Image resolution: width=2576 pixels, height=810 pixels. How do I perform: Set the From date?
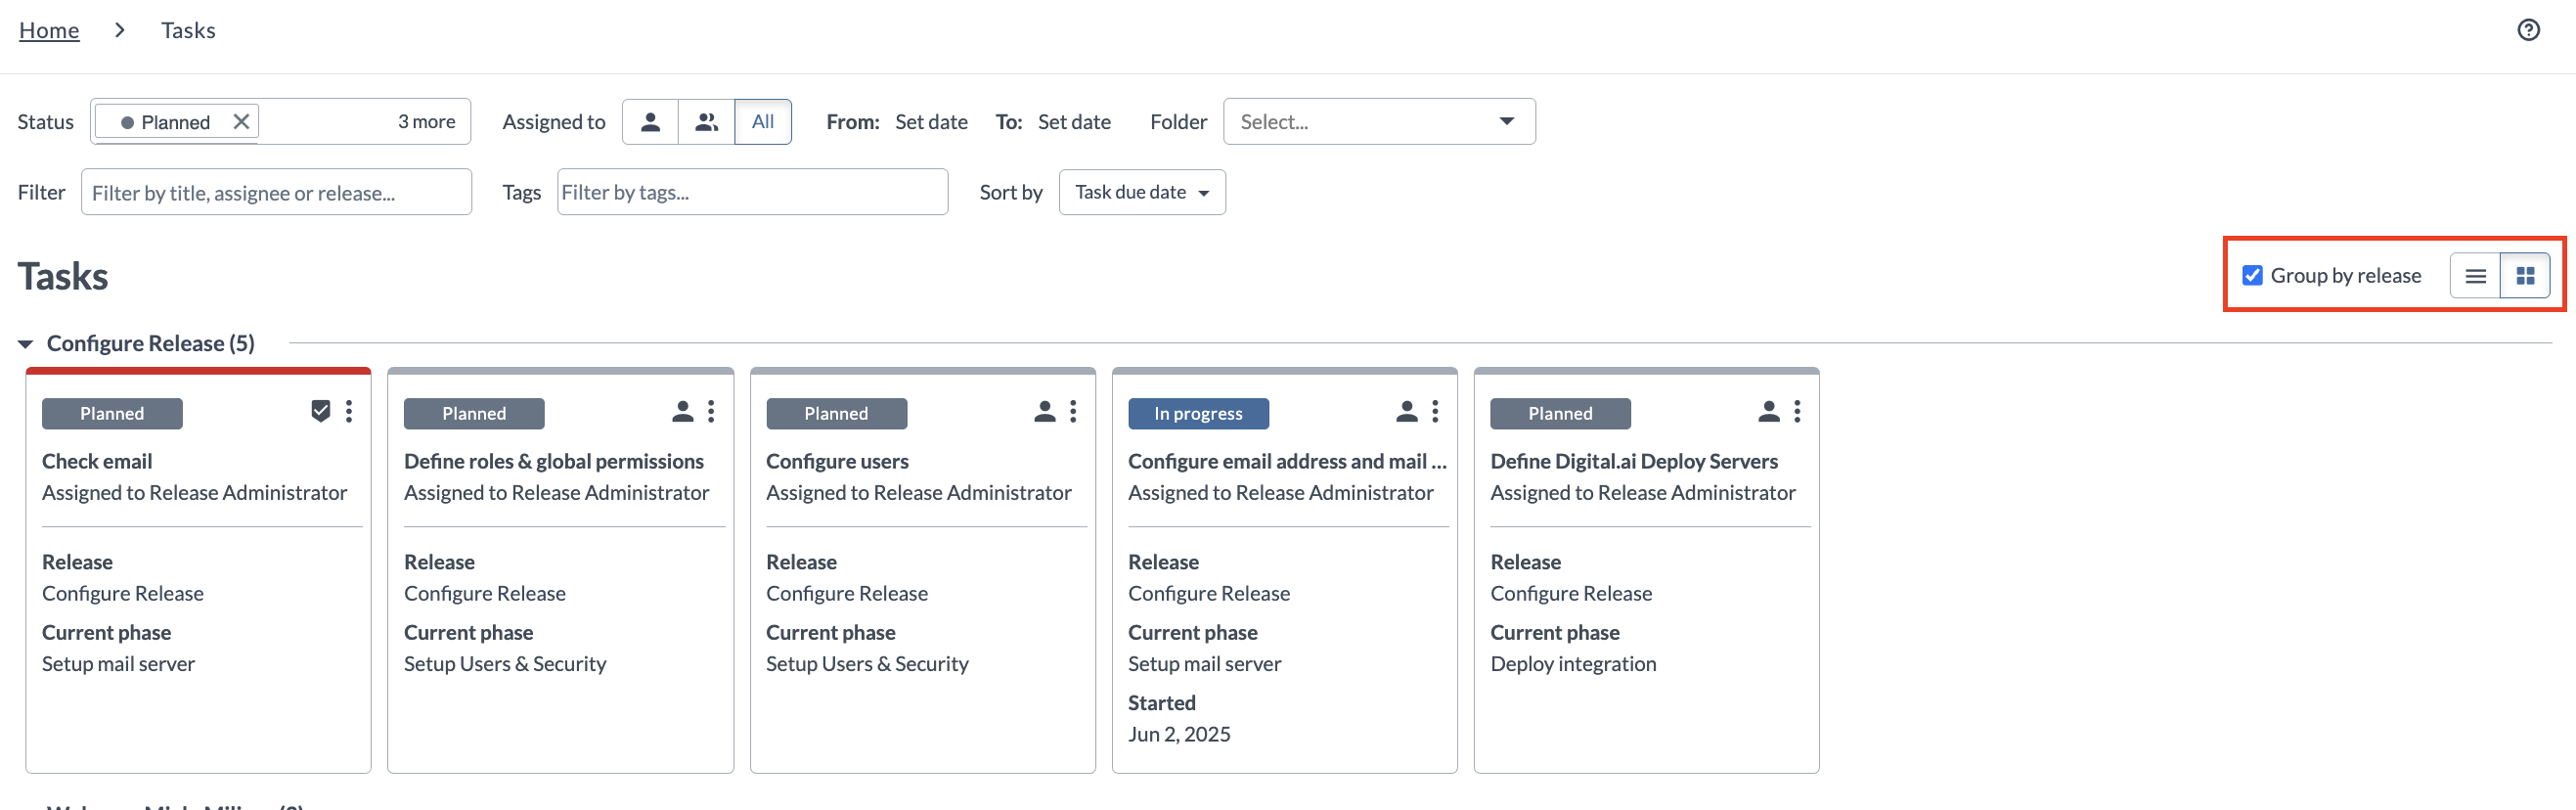coord(931,122)
